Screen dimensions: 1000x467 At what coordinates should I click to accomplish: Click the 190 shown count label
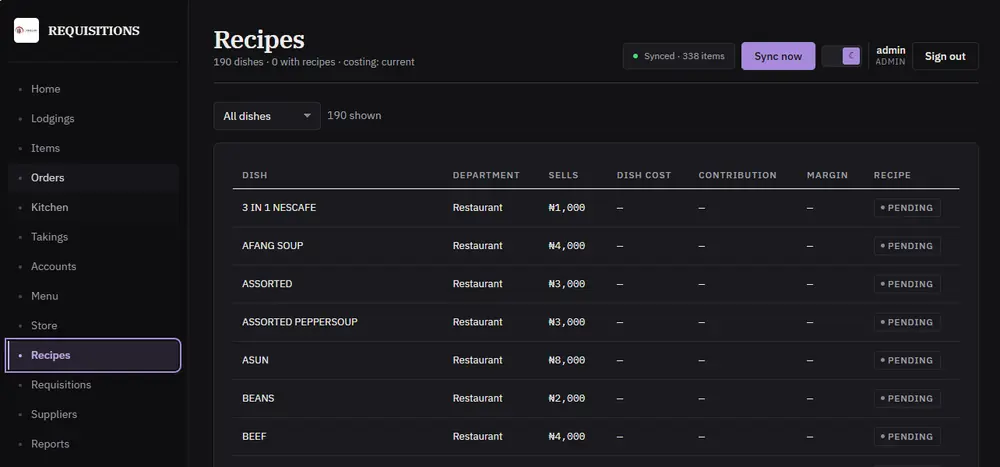[x=354, y=115]
